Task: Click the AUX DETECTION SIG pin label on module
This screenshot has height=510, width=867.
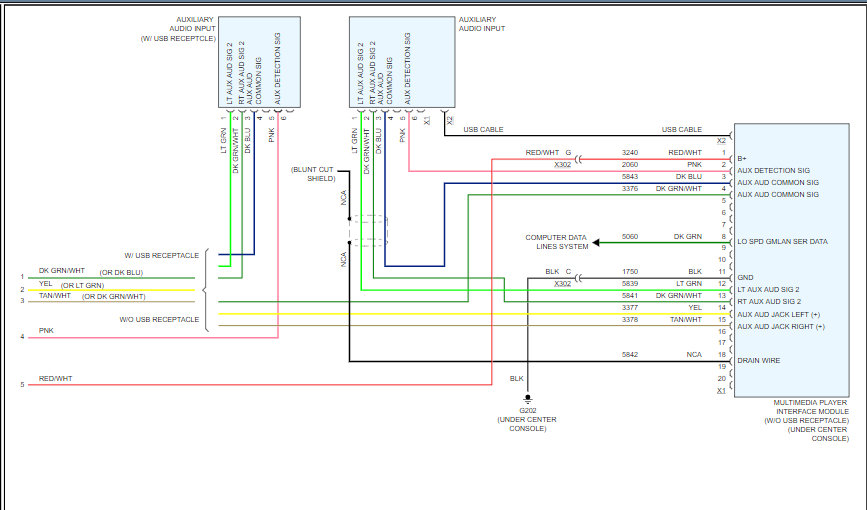Action: point(773,170)
